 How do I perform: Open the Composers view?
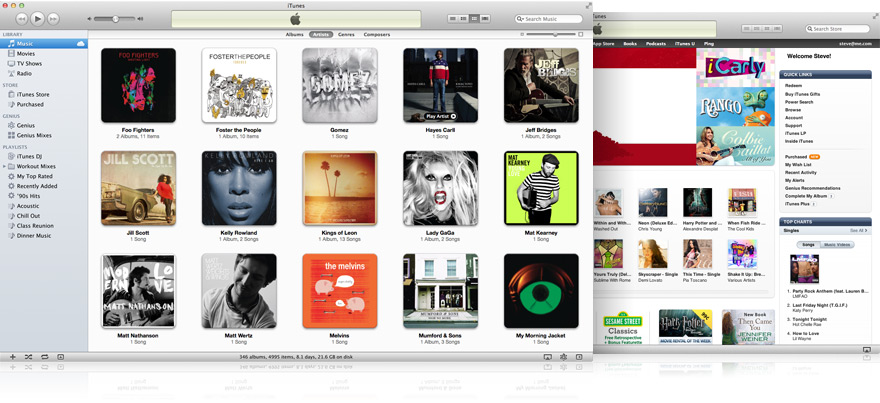pyautogui.click(x=377, y=34)
